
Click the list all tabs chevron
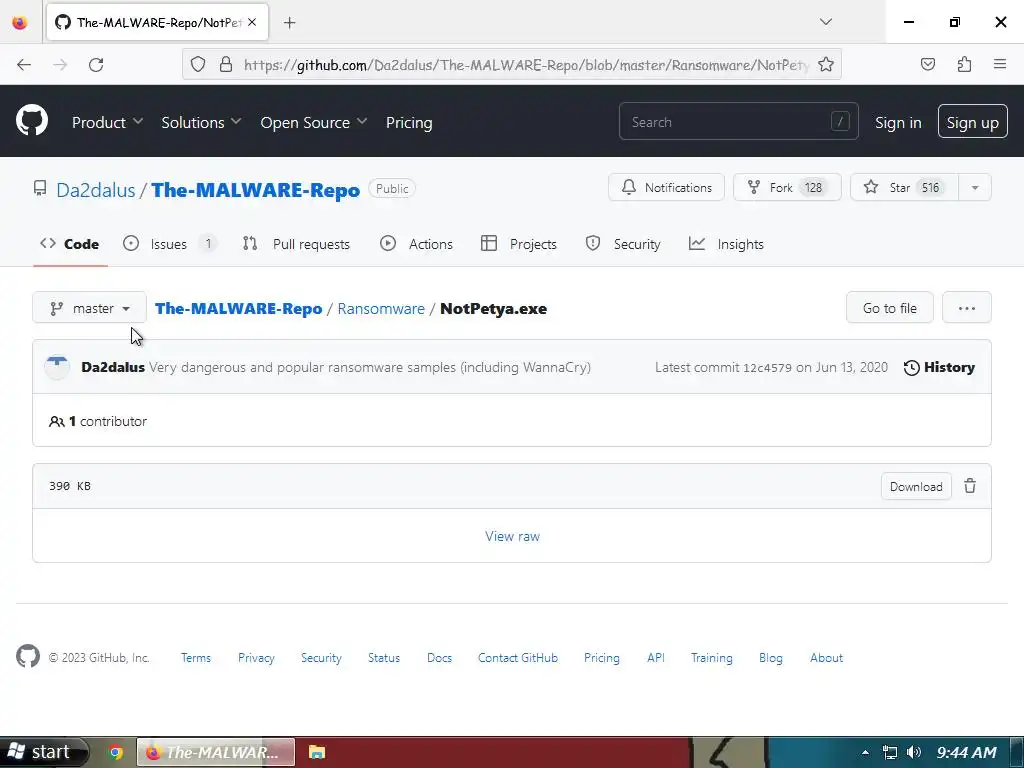825,22
